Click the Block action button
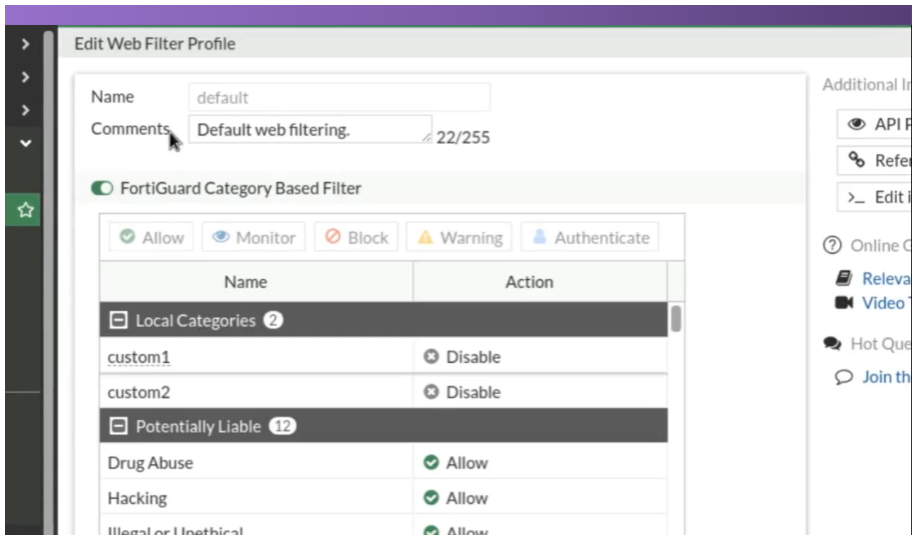 (x=356, y=237)
